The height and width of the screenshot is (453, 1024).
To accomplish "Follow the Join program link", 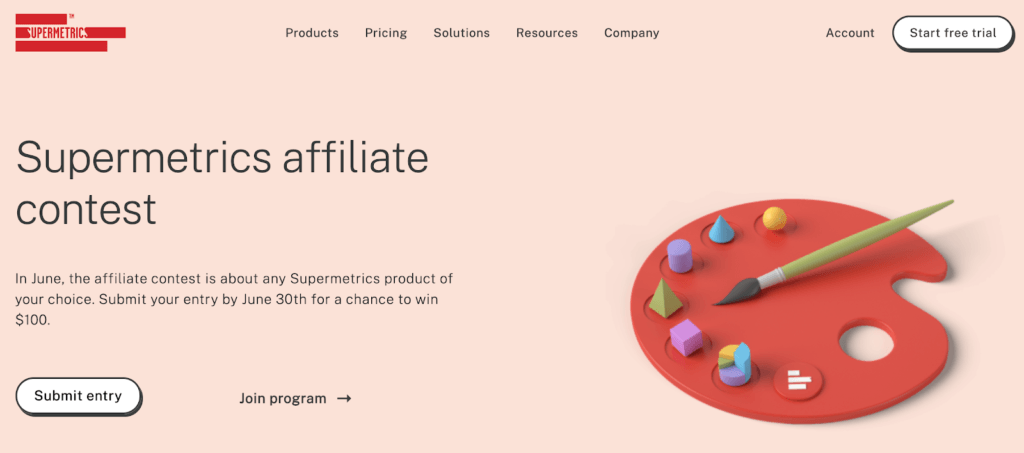I will [283, 398].
